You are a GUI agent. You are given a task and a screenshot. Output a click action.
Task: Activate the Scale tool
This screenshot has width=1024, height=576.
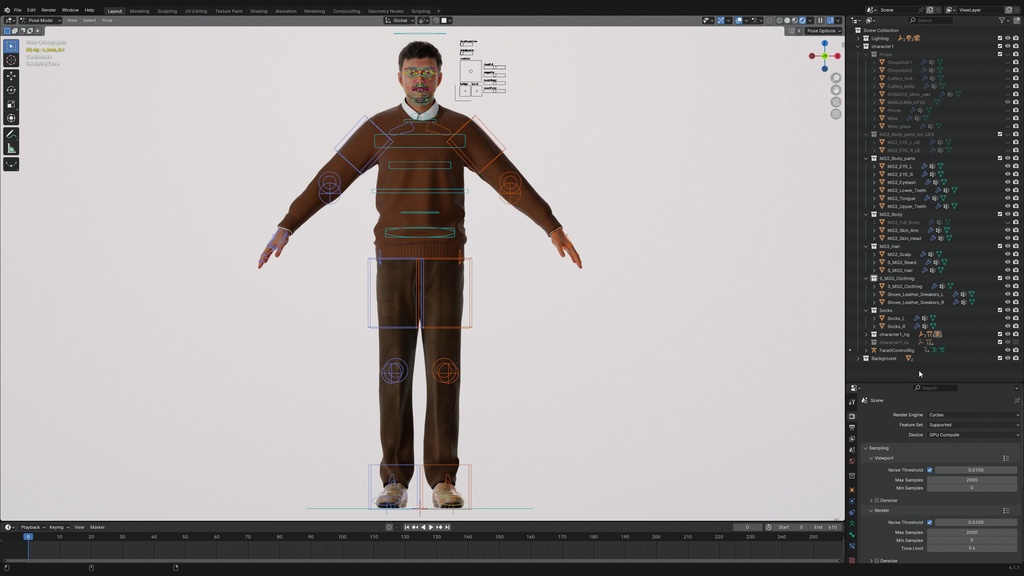coord(11,103)
